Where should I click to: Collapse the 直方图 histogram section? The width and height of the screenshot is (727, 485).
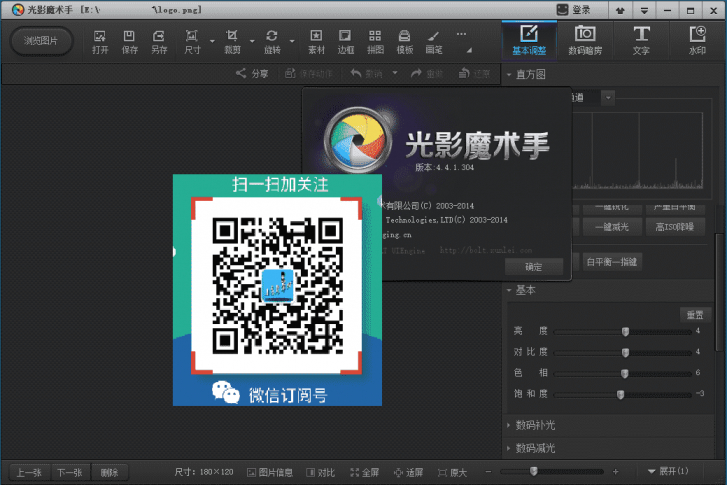pos(509,74)
